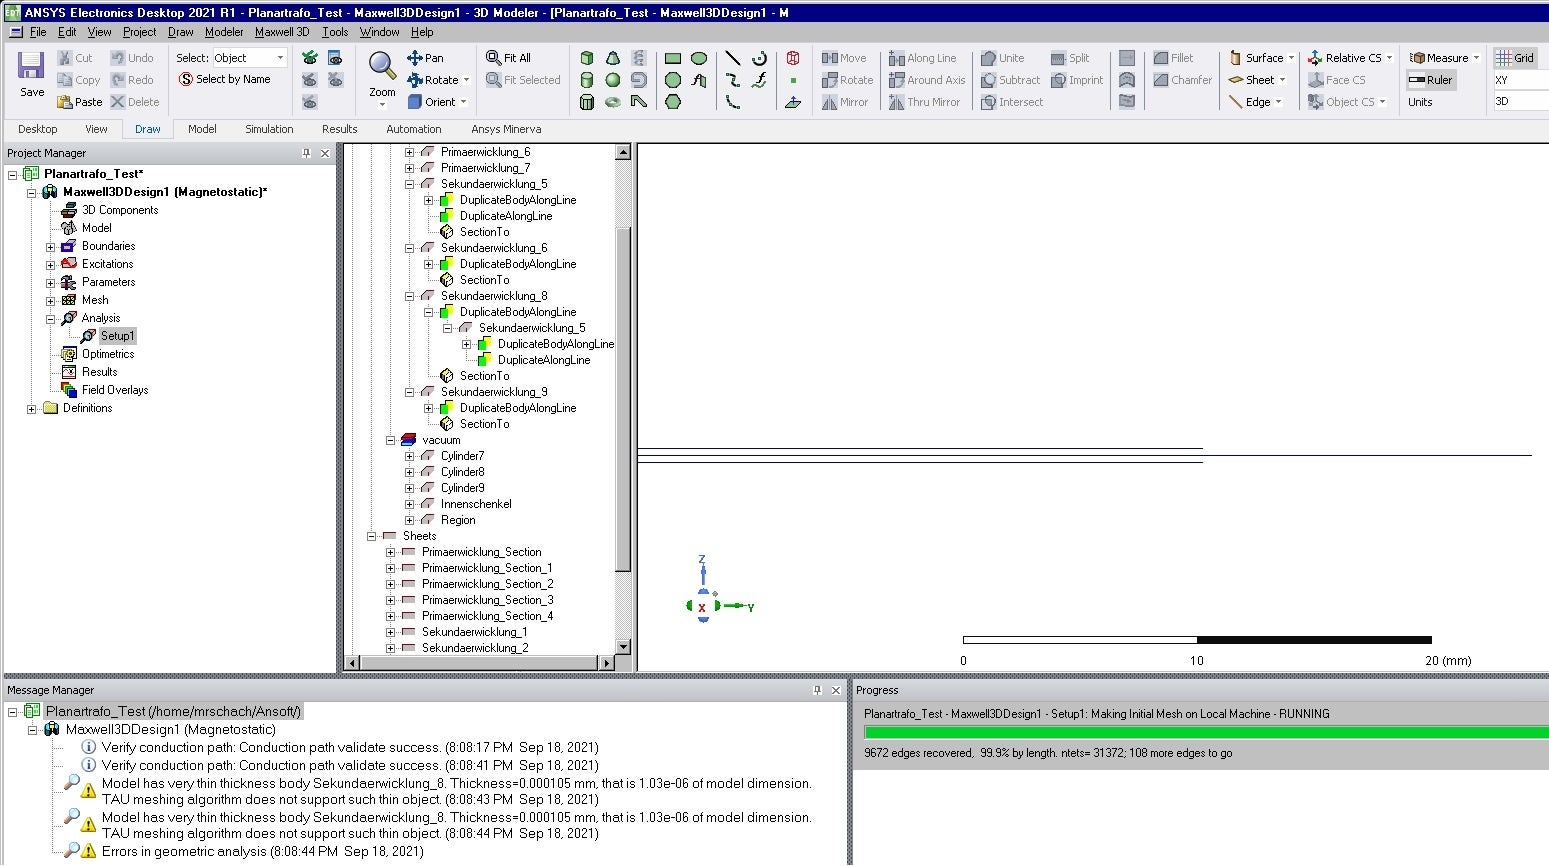Activate the Zoom magnifier tool
1549x866 pixels.
pos(382,68)
